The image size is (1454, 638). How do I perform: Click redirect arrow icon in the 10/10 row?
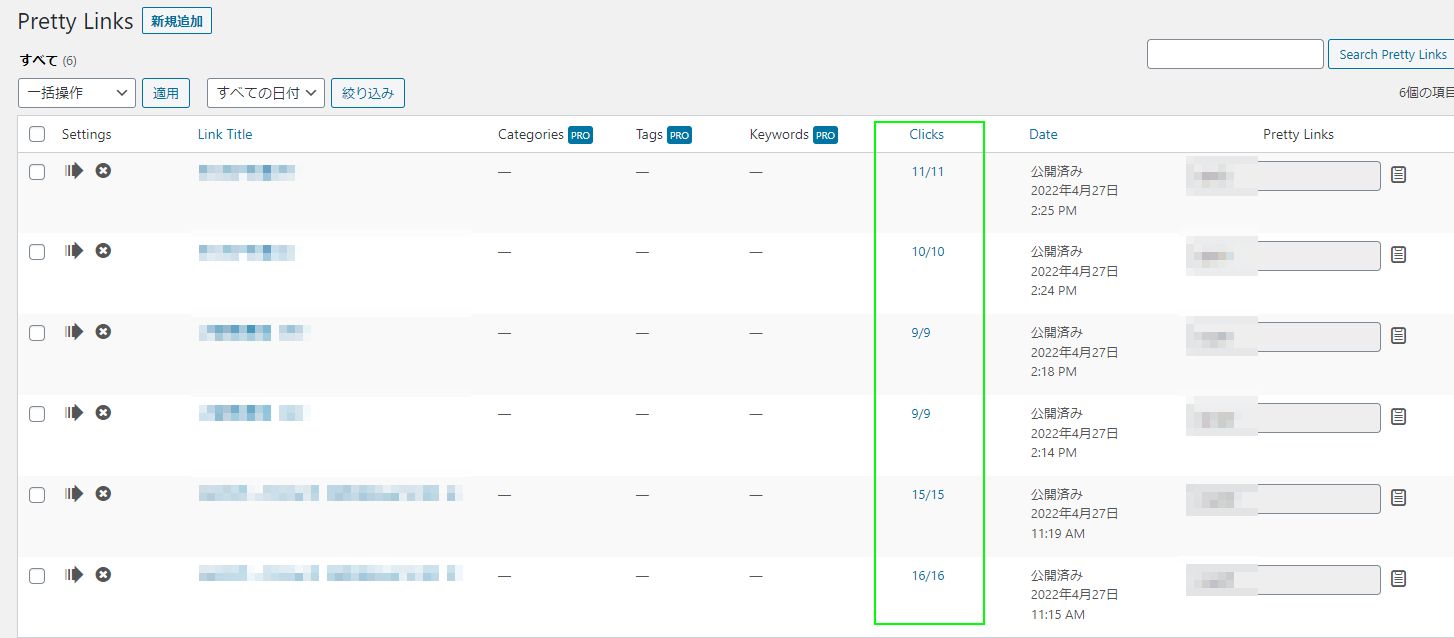click(x=74, y=250)
